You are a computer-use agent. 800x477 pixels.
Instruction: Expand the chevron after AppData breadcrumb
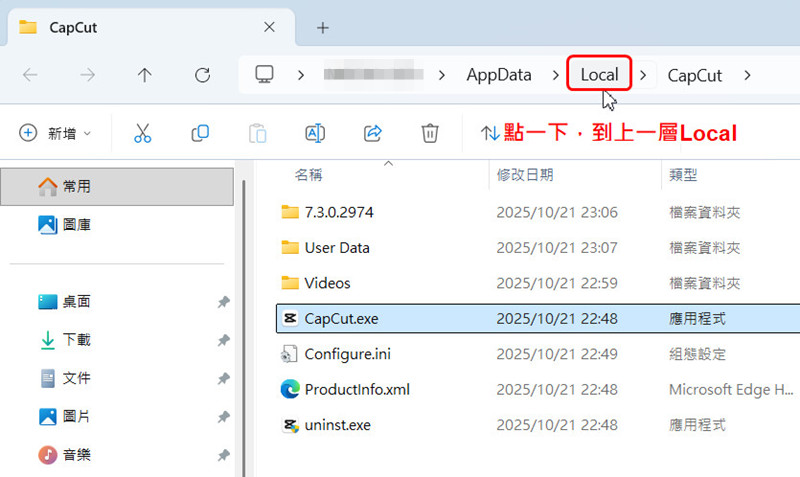coord(555,75)
